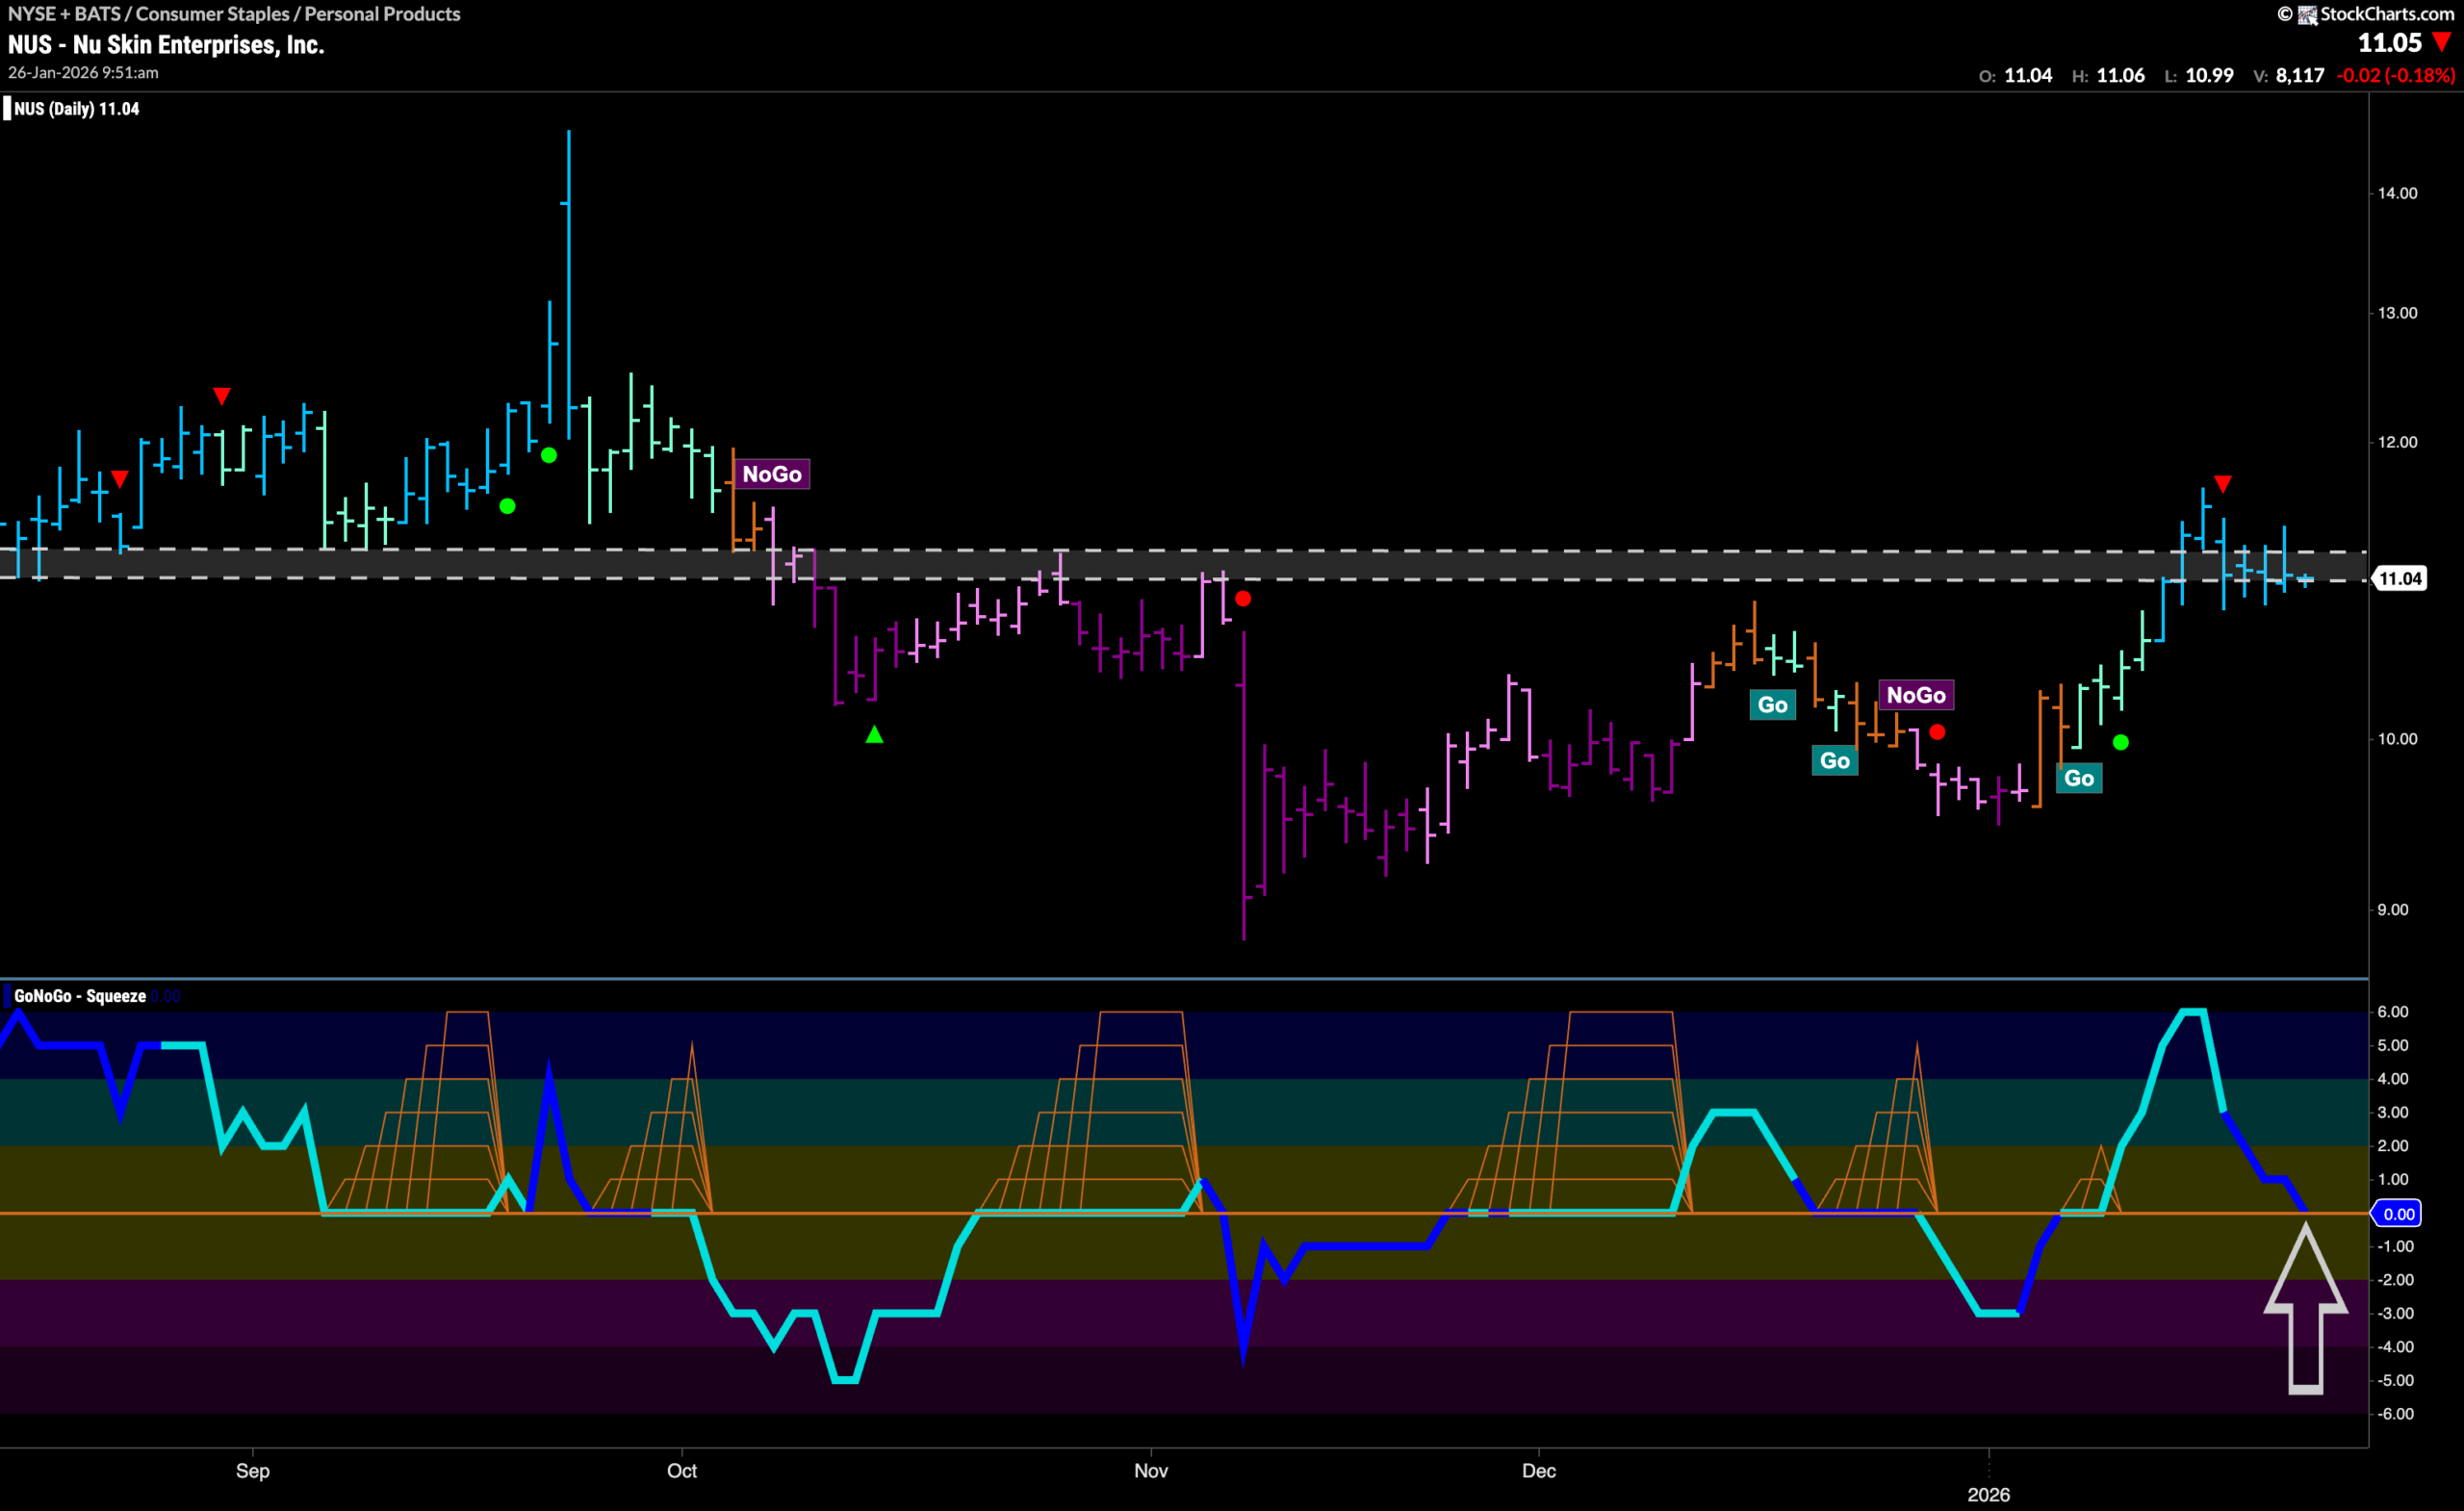Viewport: 2464px width, 1511px height.
Task: Click the Dec date axis label
Action: pyautogui.click(x=1539, y=1471)
